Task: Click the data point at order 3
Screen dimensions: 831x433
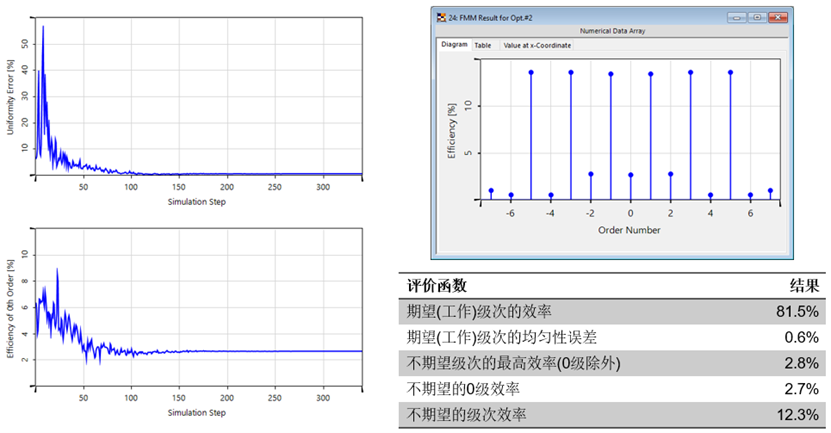Action: 691,73
